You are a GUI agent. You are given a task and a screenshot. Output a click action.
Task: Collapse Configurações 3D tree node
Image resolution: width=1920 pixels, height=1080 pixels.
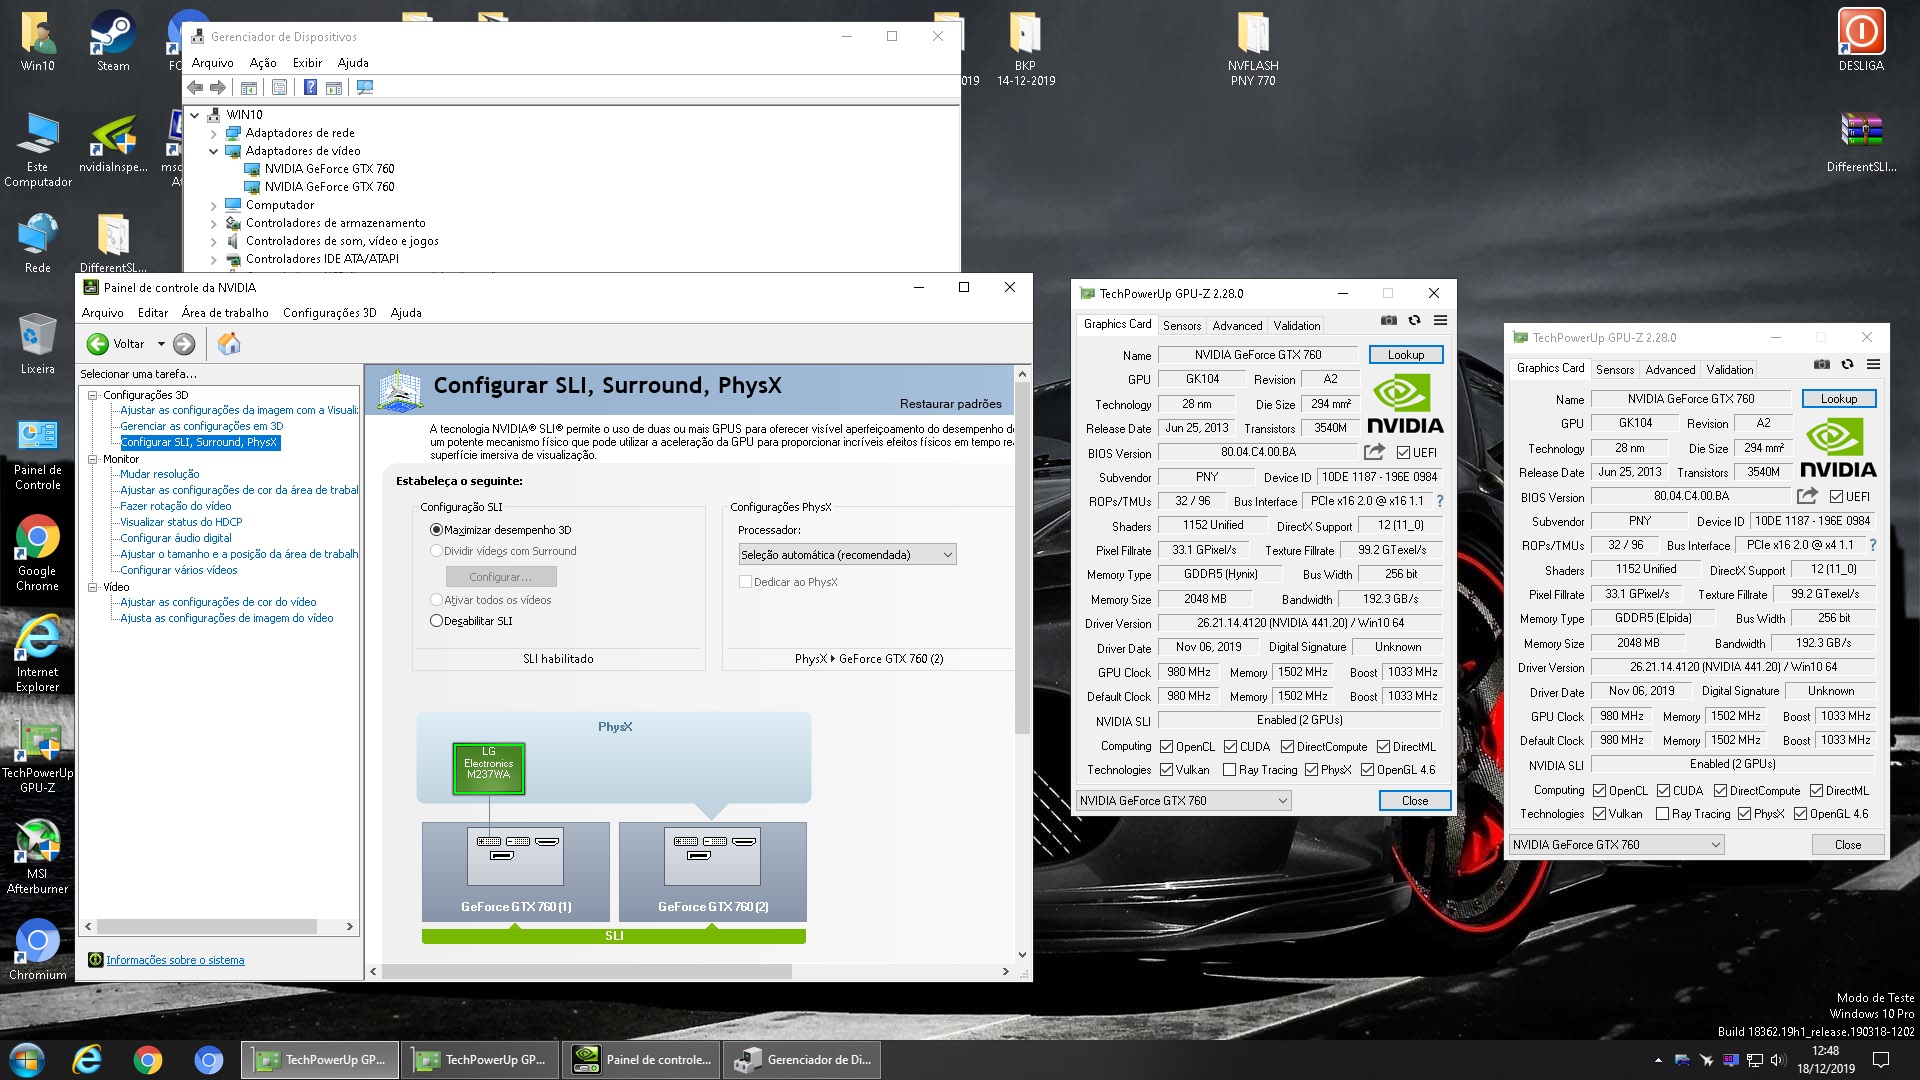click(92, 395)
